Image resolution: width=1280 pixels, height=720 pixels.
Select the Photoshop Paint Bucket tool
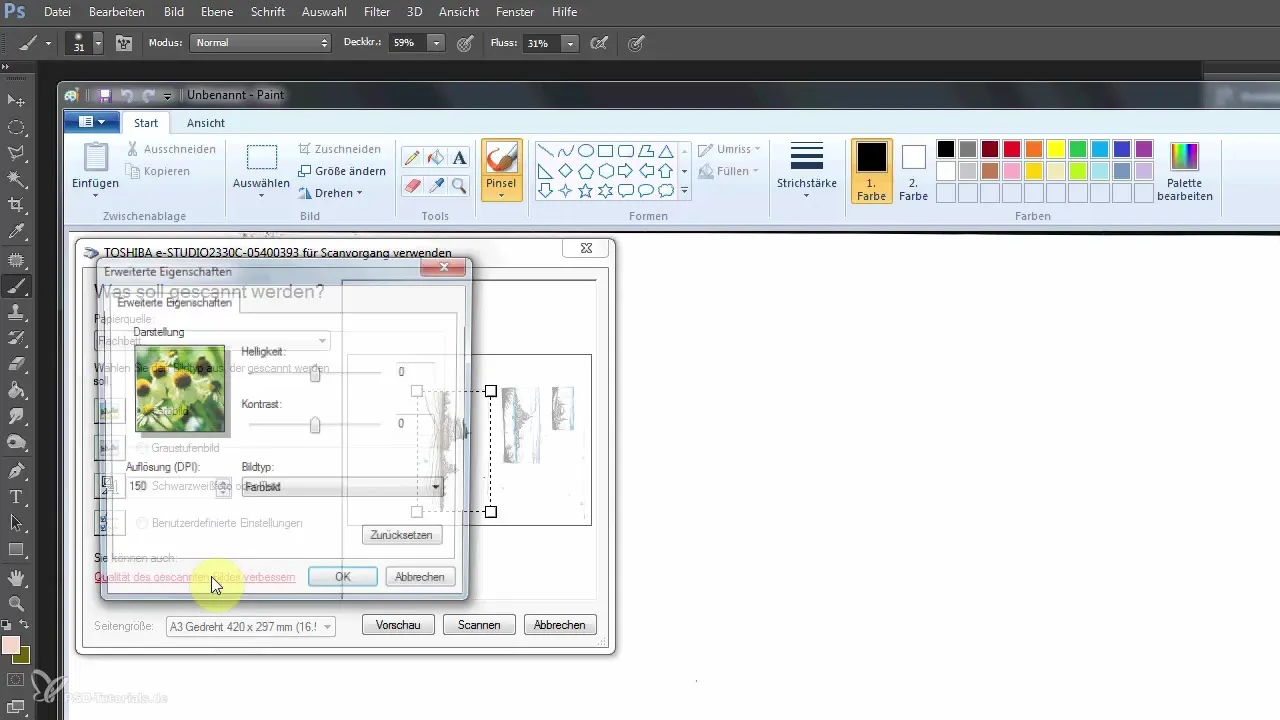pyautogui.click(x=16, y=390)
